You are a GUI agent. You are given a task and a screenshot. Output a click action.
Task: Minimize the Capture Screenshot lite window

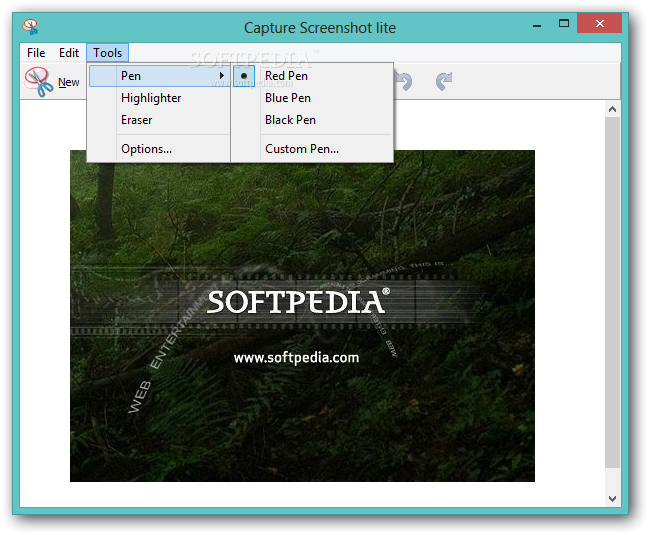click(537, 24)
